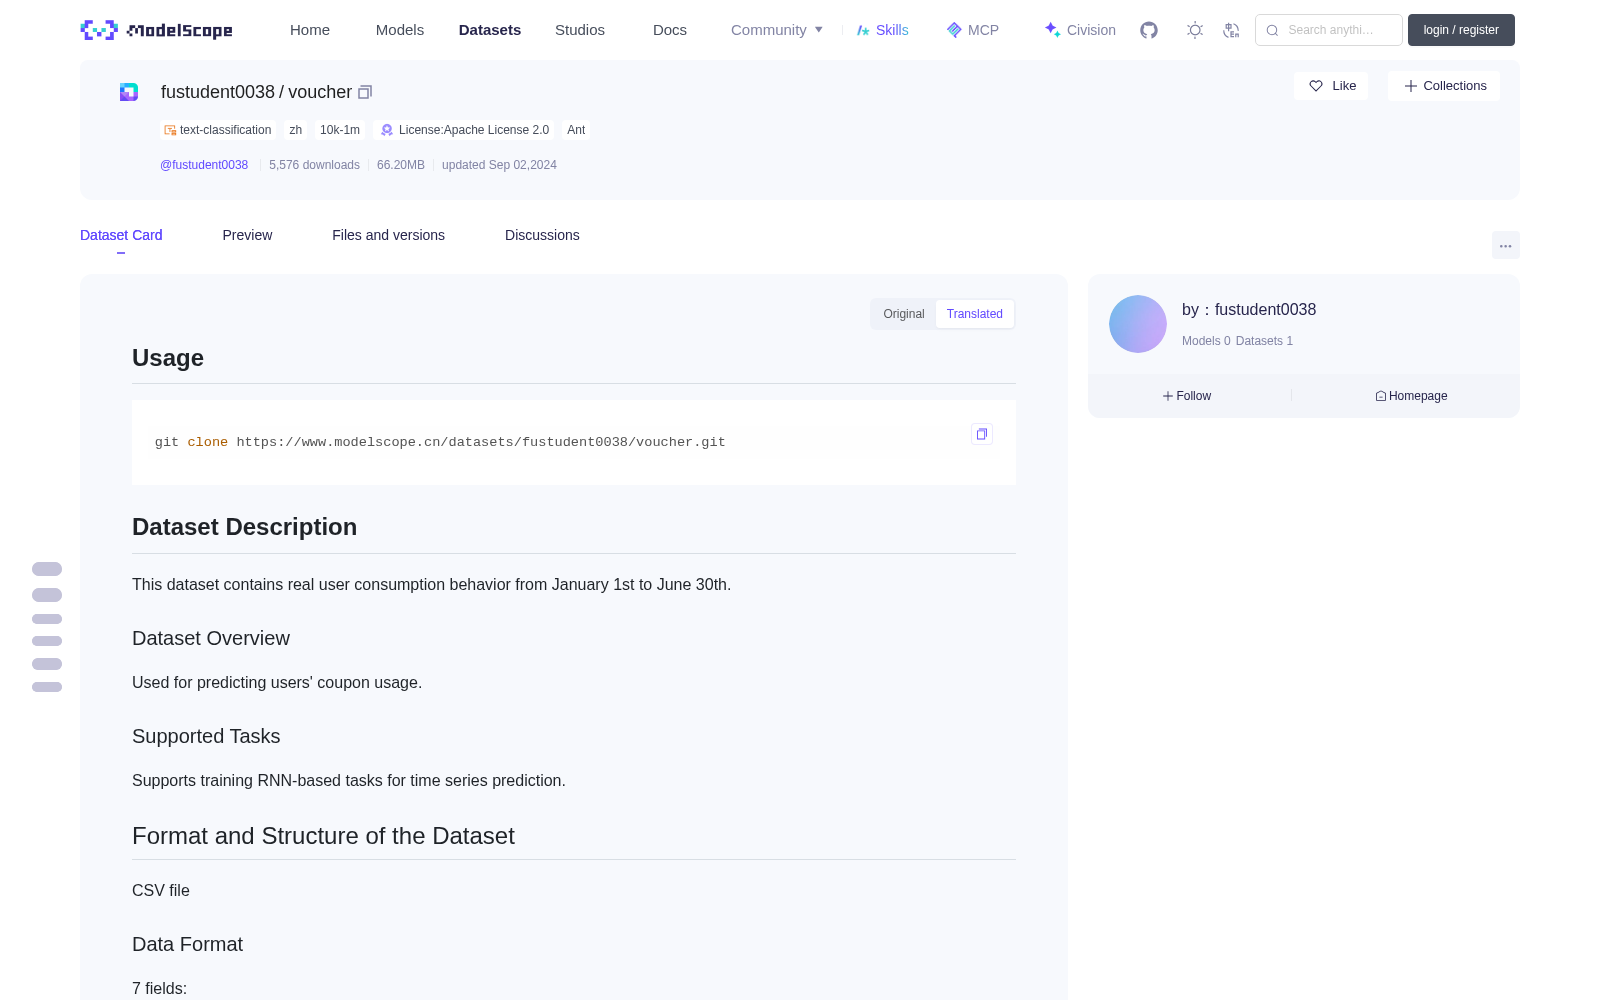This screenshot has height=1000, width=1600.
Task: Switch to the Preview tab
Action: click(x=247, y=235)
